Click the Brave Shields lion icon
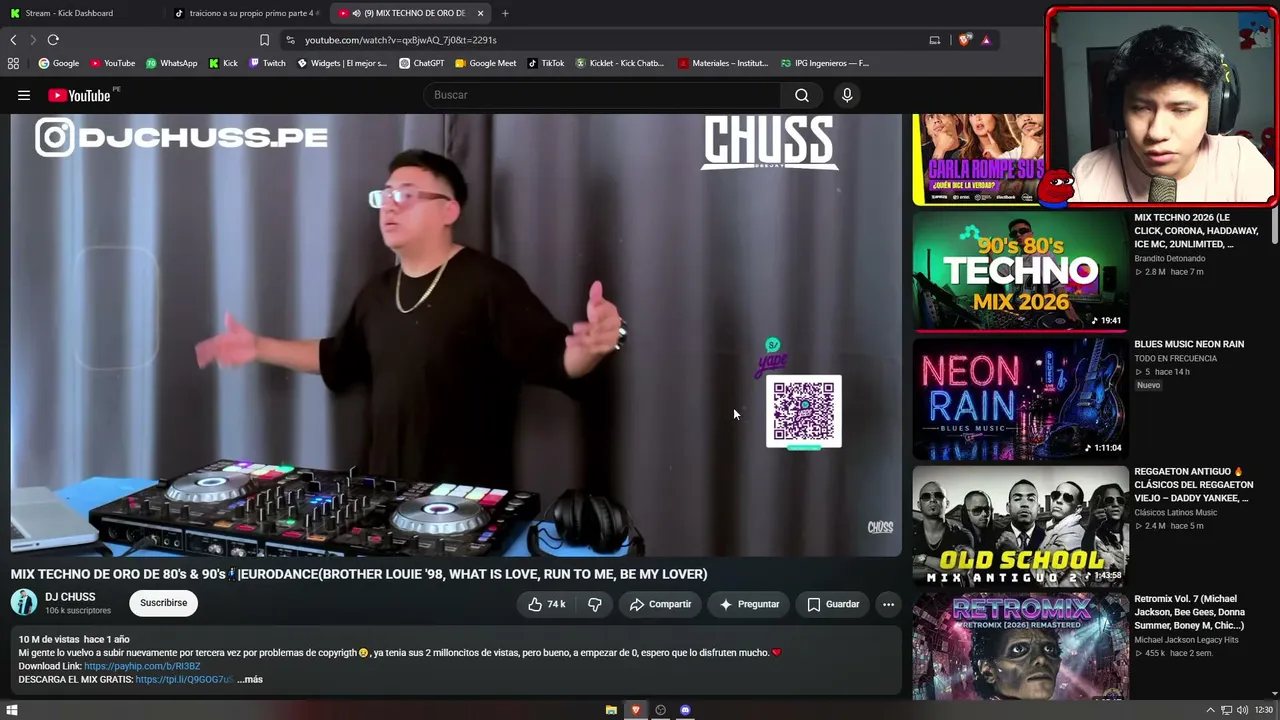1280x720 pixels. (964, 40)
